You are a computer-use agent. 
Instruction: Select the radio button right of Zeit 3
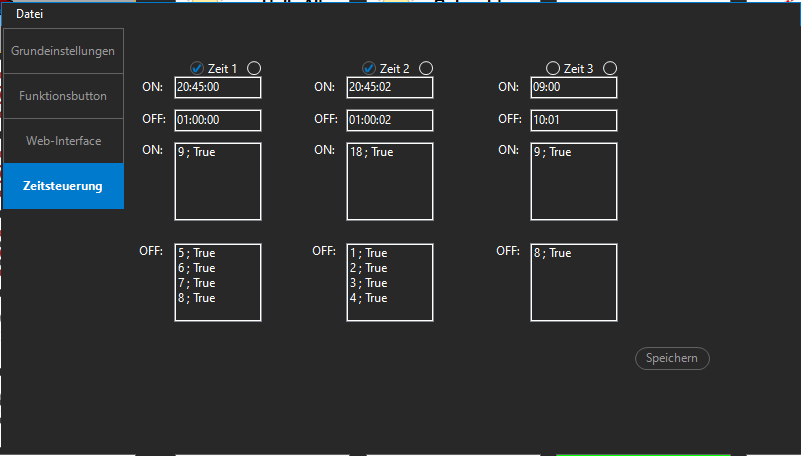point(610,68)
